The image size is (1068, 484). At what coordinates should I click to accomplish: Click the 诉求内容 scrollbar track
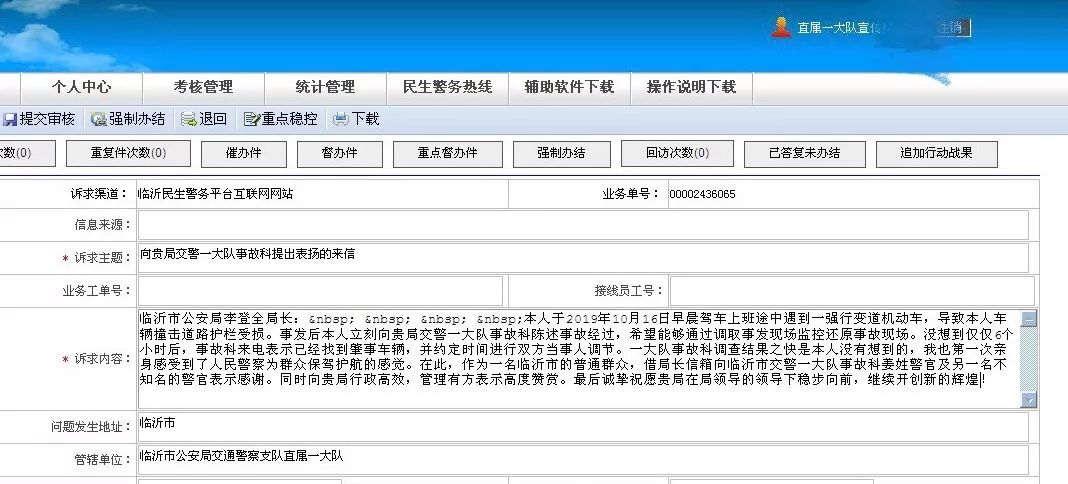click(x=1029, y=359)
